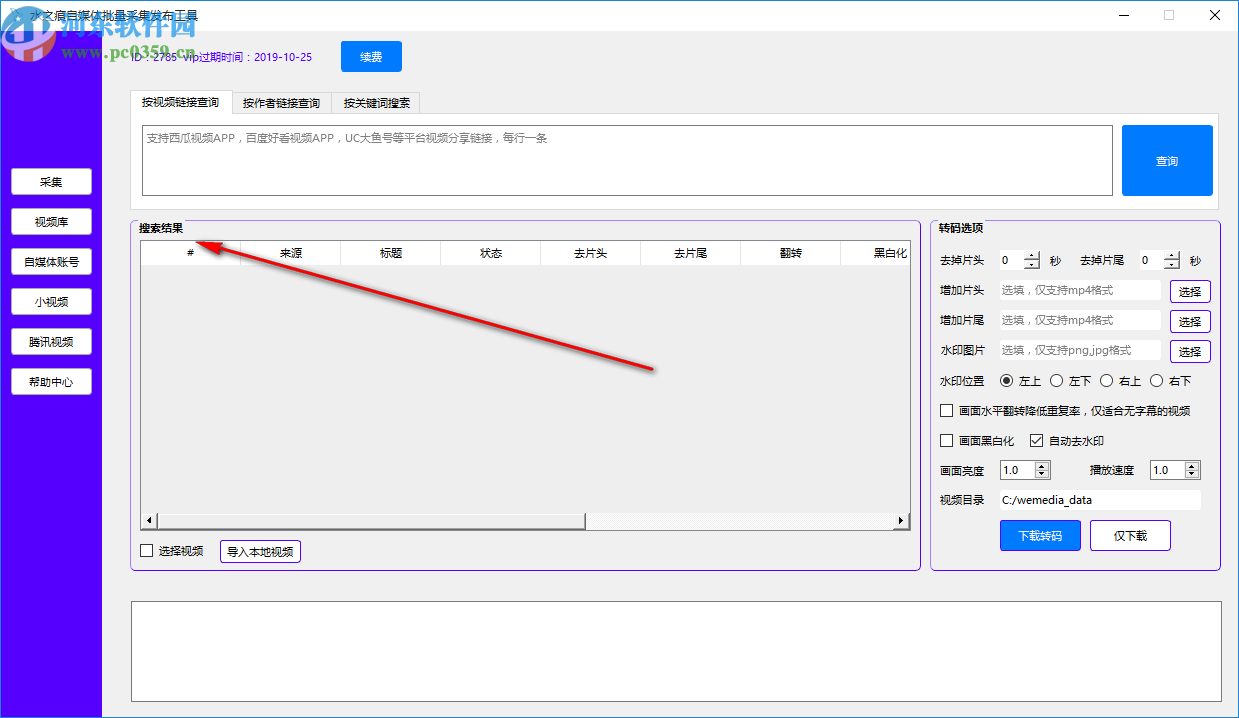Click the 下载转码 button
Screen dimensions: 1239x718
pos(1040,535)
